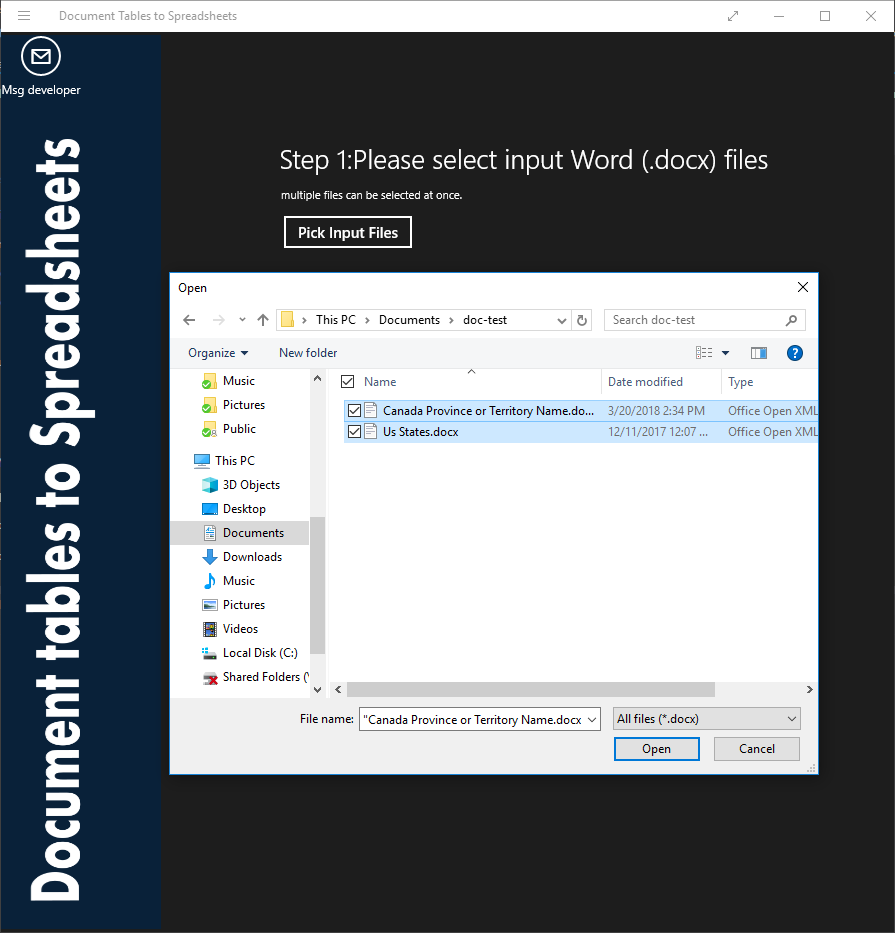
Task: Open the Help question mark icon
Action: click(794, 352)
